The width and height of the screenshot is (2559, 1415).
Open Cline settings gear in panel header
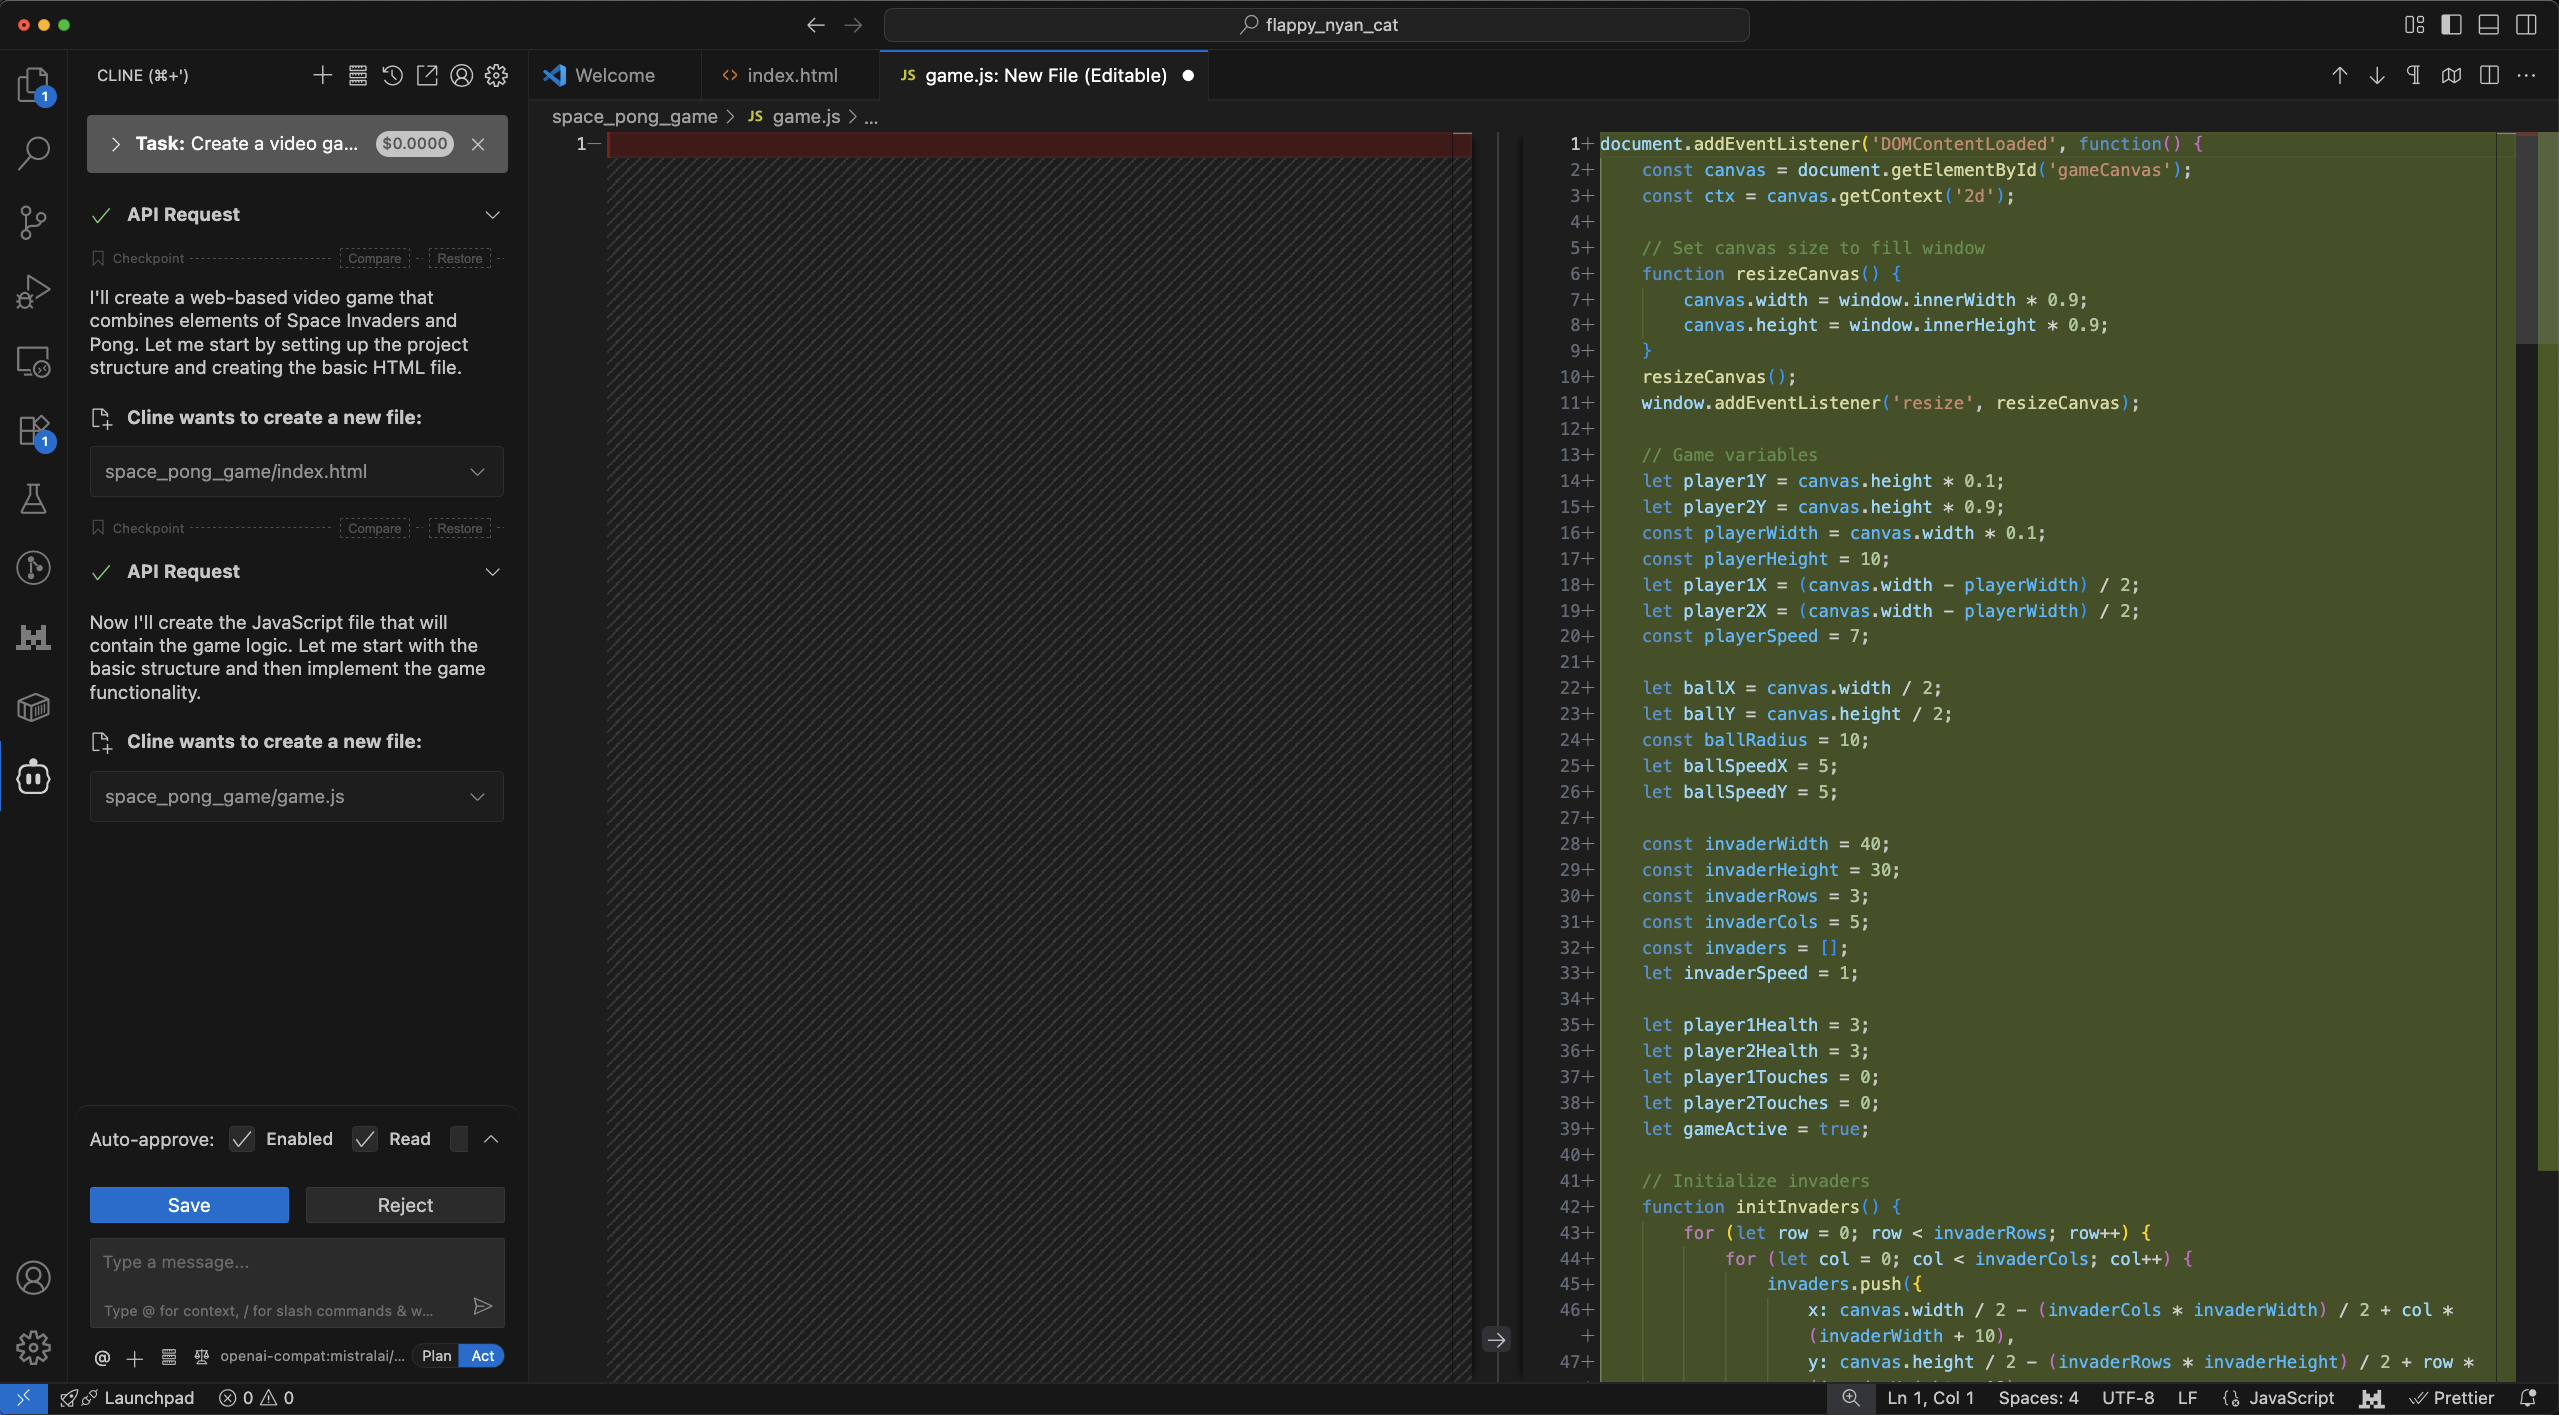pos(496,76)
